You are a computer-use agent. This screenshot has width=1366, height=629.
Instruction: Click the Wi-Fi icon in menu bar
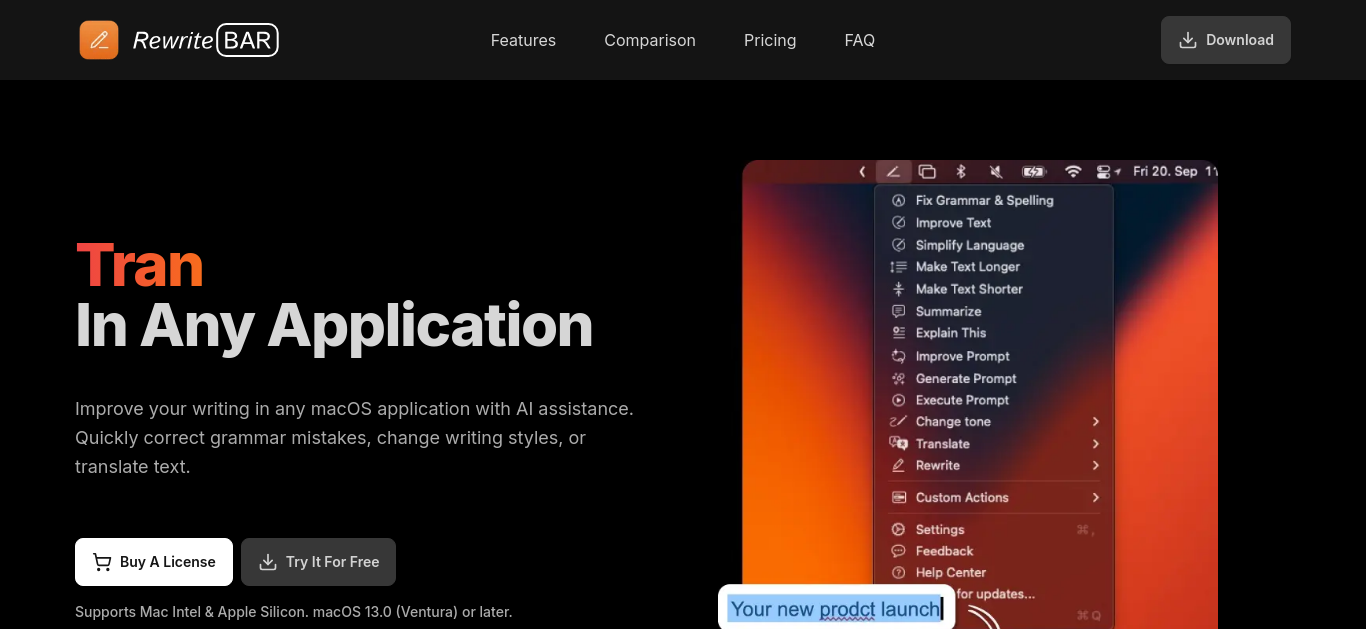pos(1073,171)
